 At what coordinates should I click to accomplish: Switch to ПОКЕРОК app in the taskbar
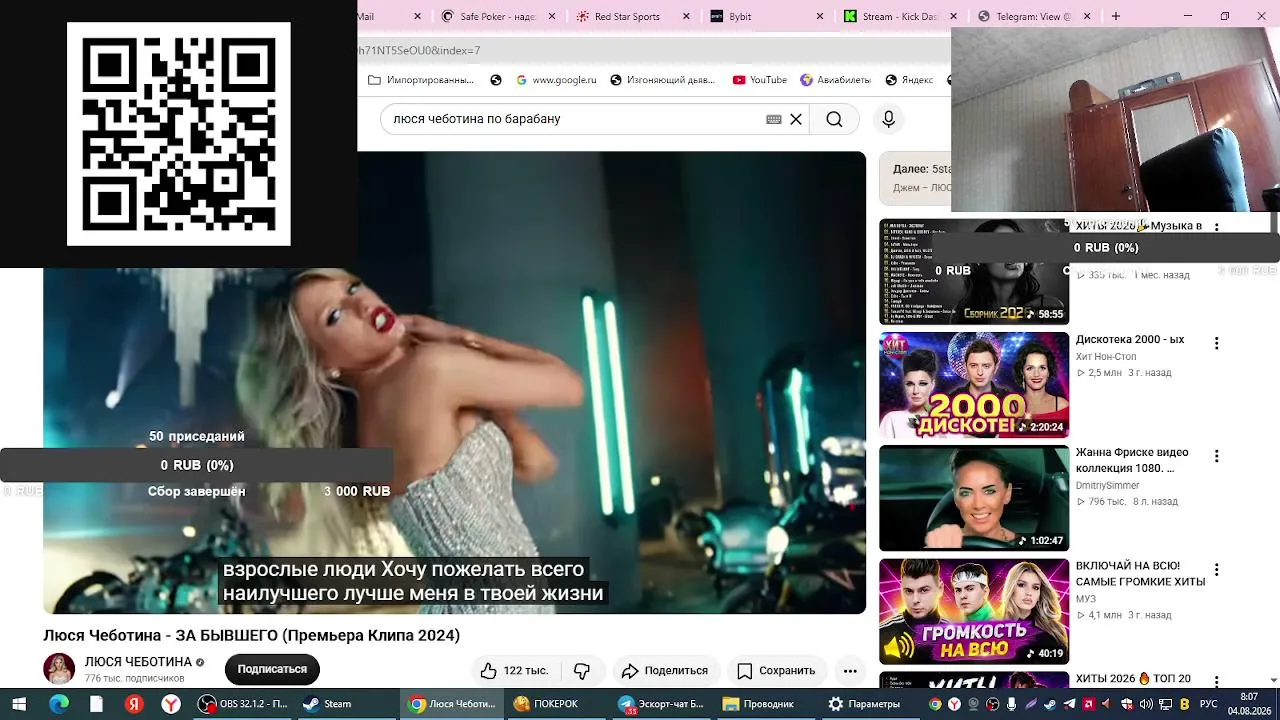pos(555,704)
